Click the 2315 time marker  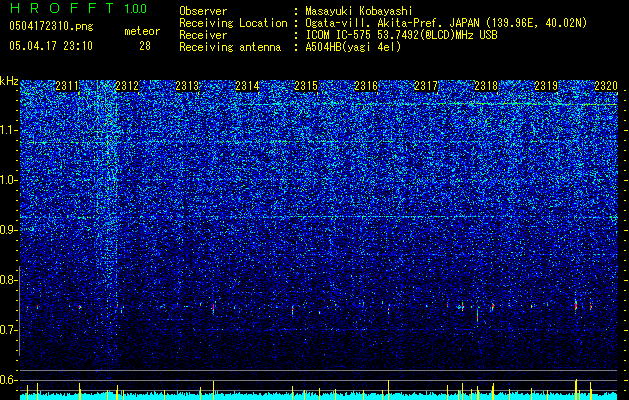(306, 86)
